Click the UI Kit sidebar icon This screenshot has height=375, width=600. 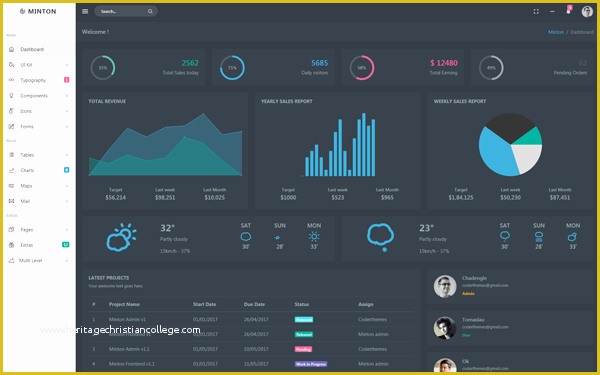point(11,65)
